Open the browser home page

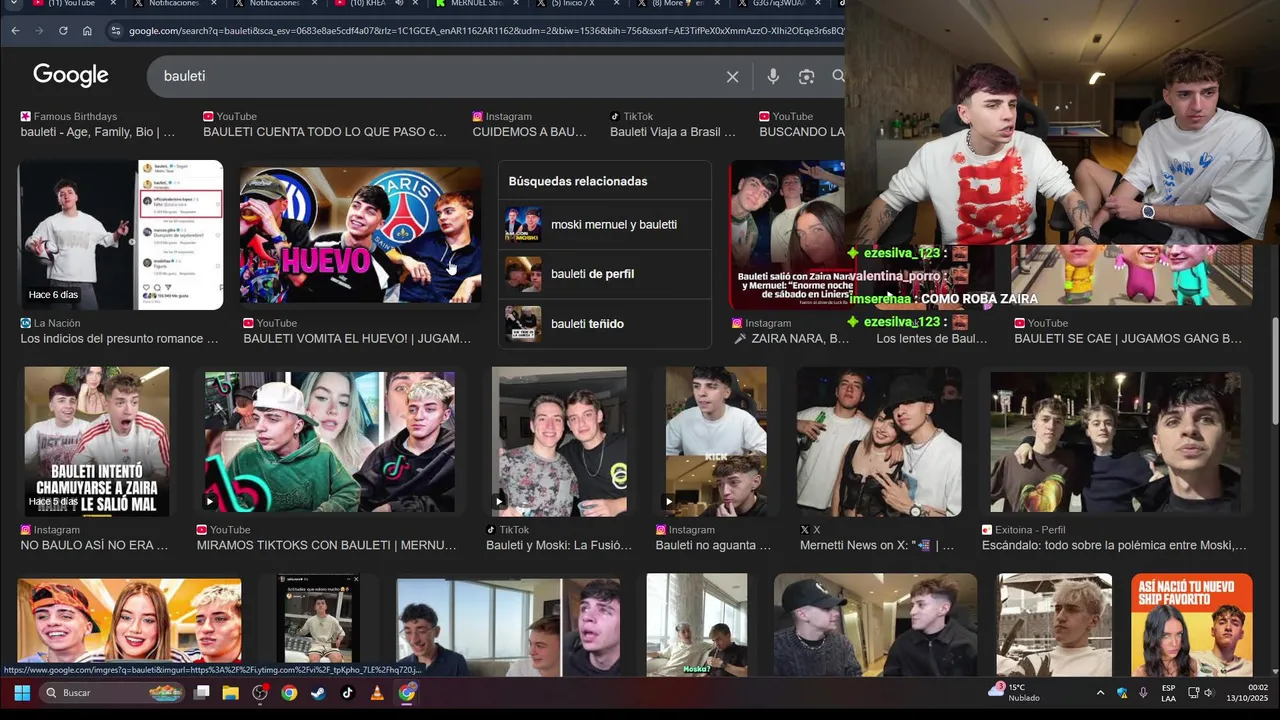(87, 31)
